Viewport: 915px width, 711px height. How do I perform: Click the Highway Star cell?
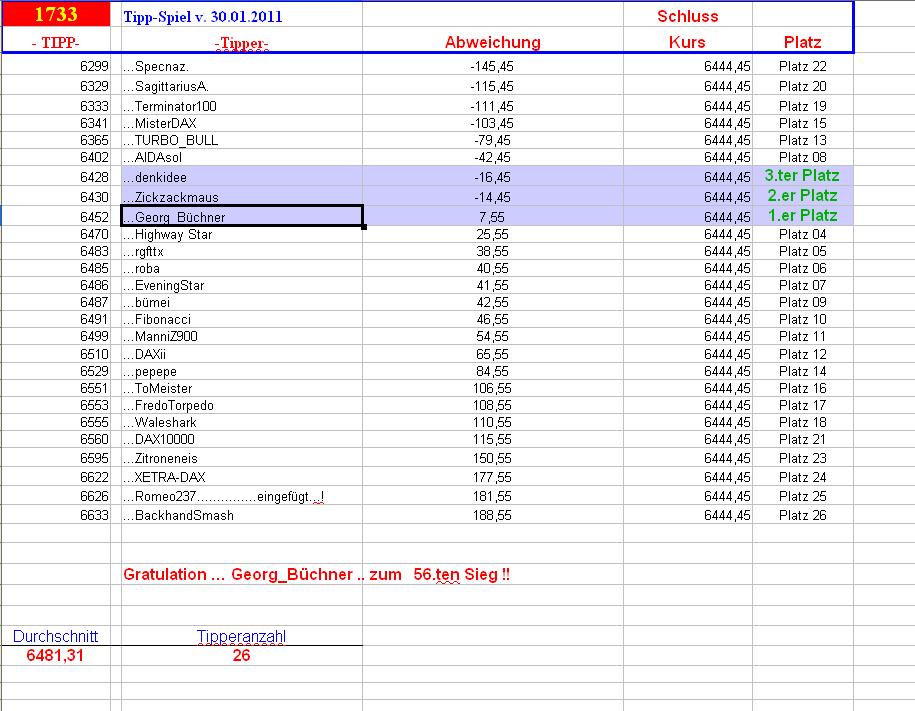242,235
